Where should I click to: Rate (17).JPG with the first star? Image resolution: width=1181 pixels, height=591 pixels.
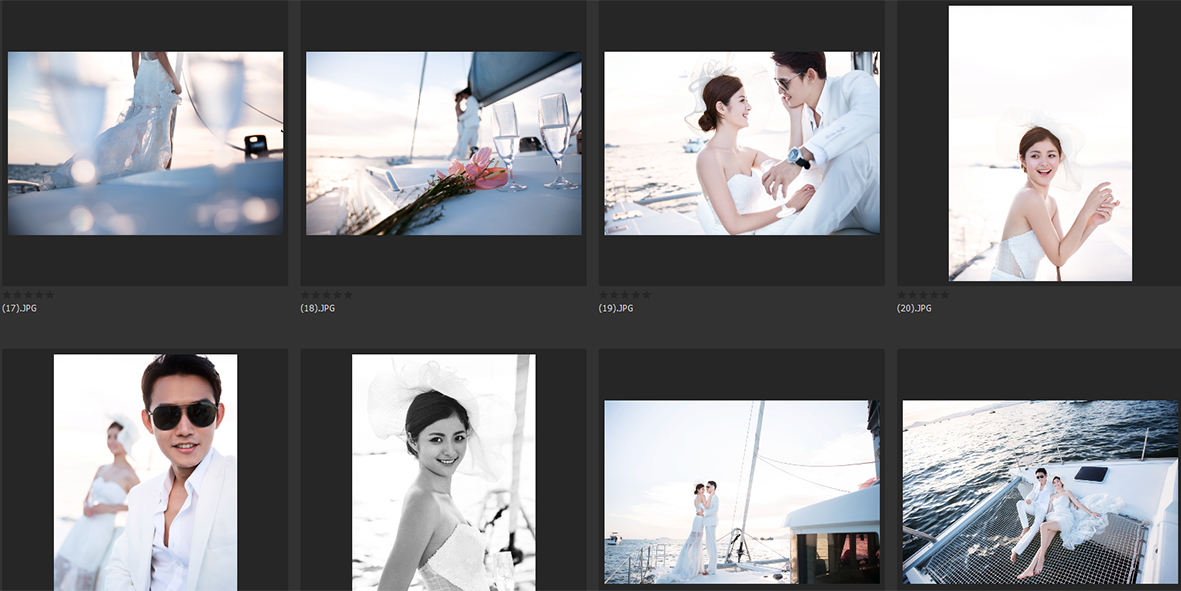coord(8,295)
